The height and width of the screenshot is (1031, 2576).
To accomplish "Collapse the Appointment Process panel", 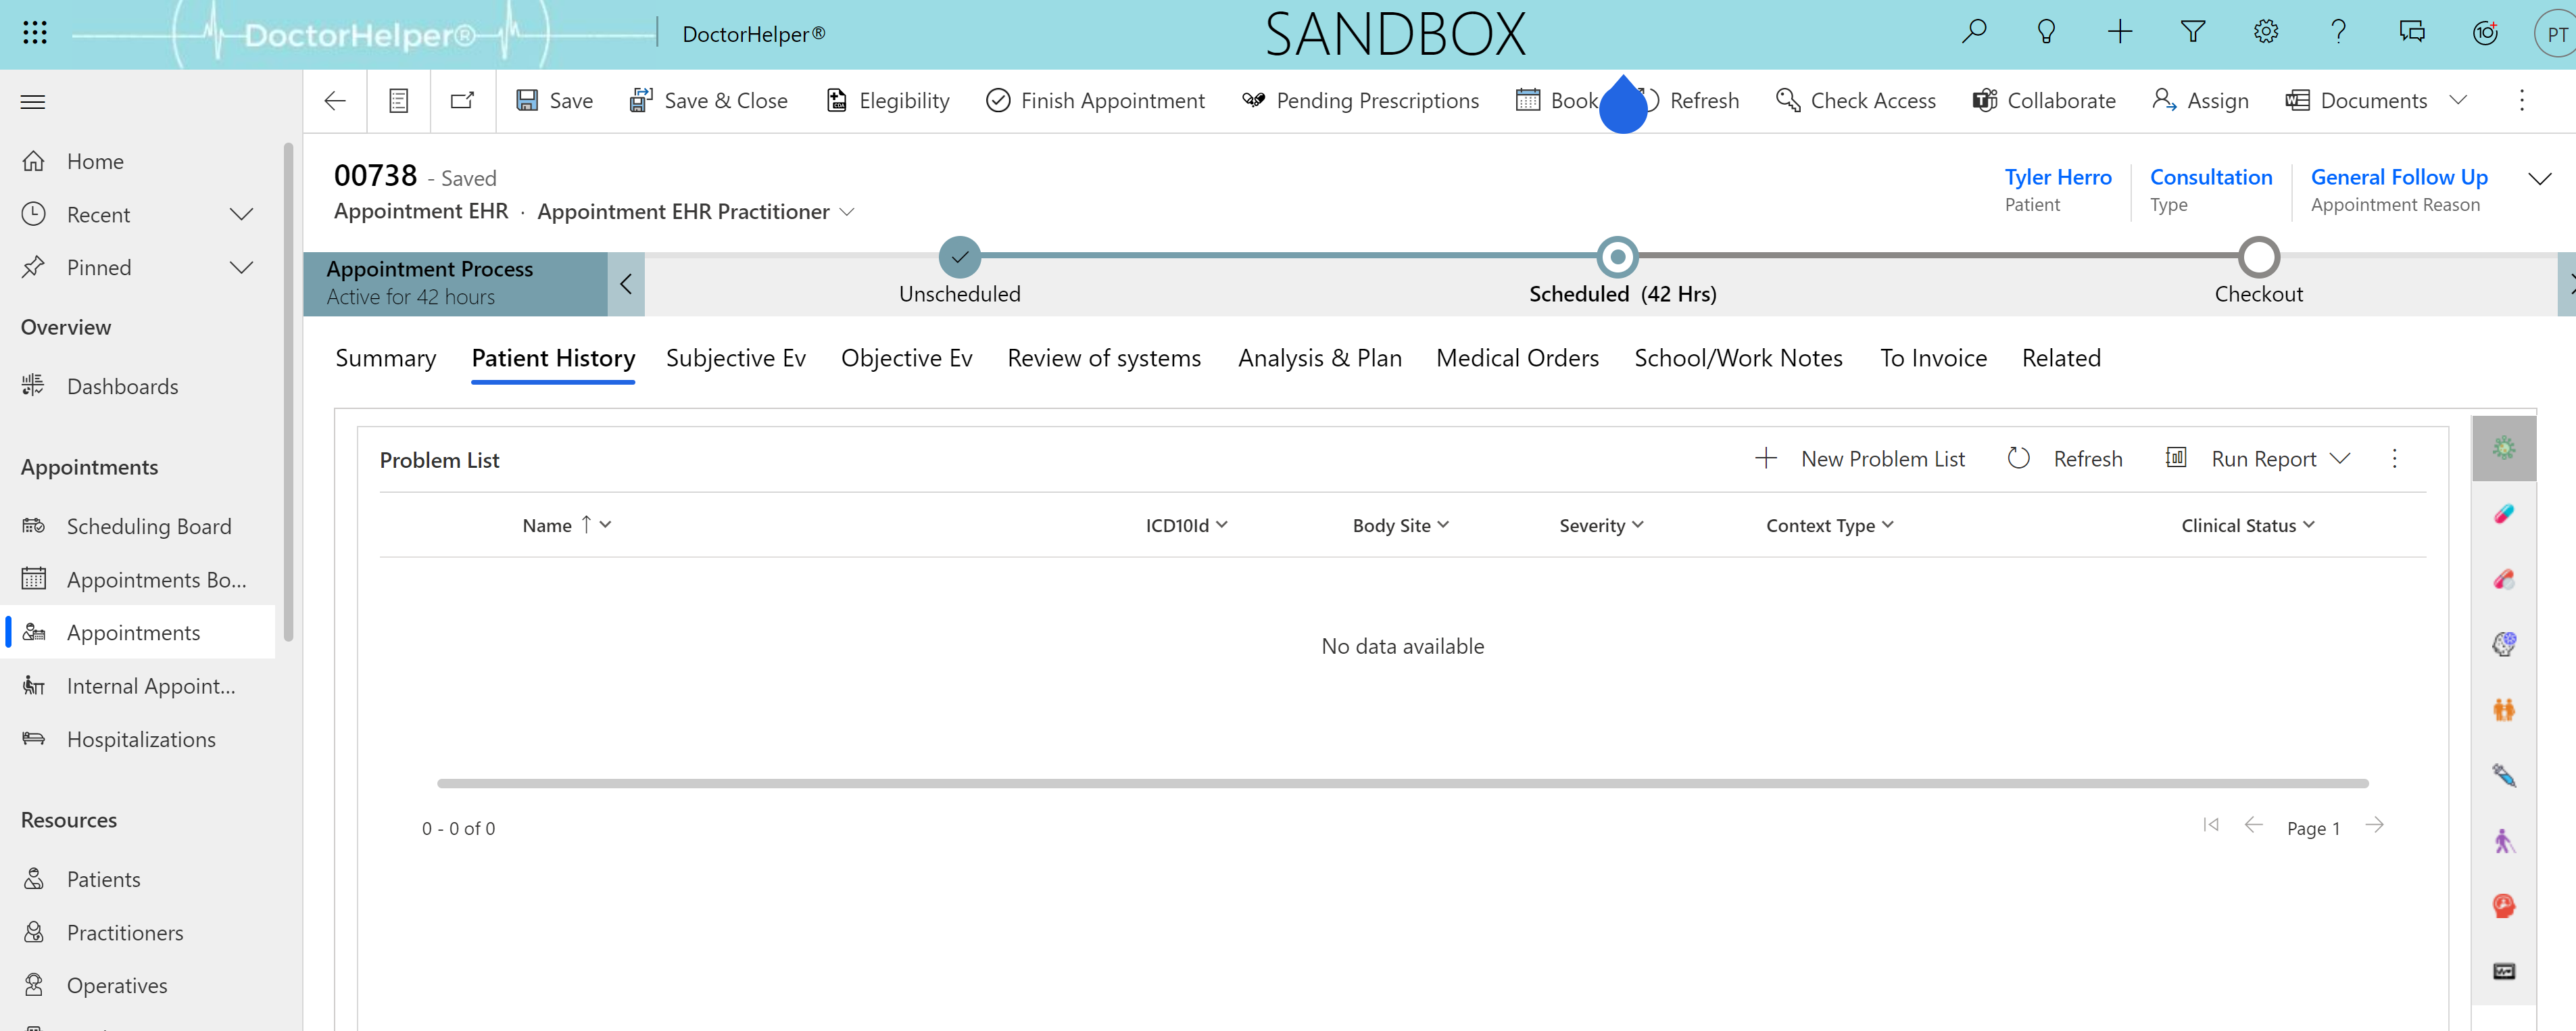I will (x=626, y=284).
